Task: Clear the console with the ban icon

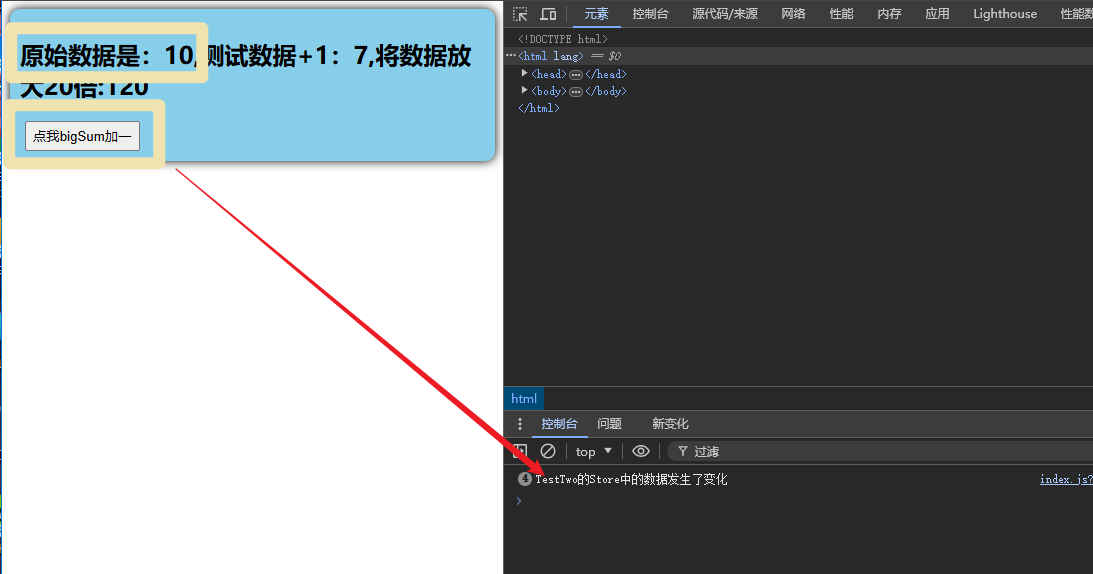Action: click(548, 451)
